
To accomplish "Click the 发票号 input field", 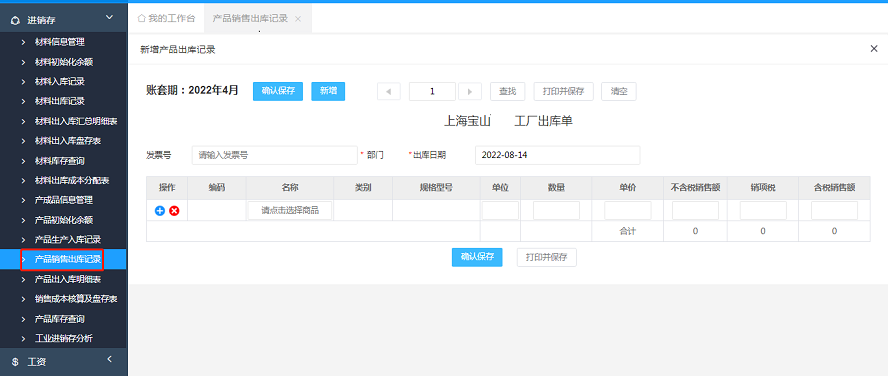I will (x=275, y=155).
